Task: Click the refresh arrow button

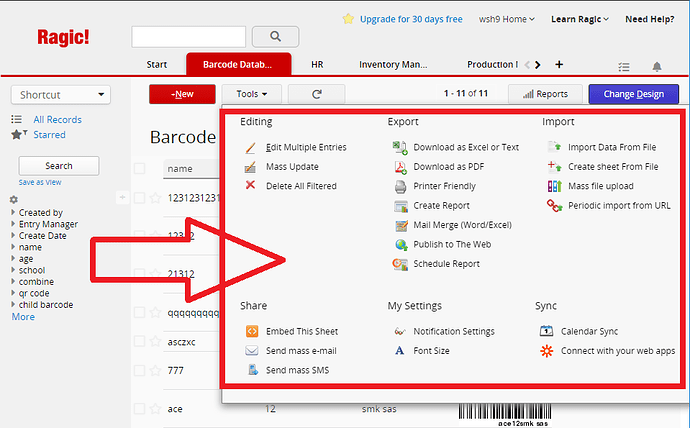Action: (x=316, y=94)
